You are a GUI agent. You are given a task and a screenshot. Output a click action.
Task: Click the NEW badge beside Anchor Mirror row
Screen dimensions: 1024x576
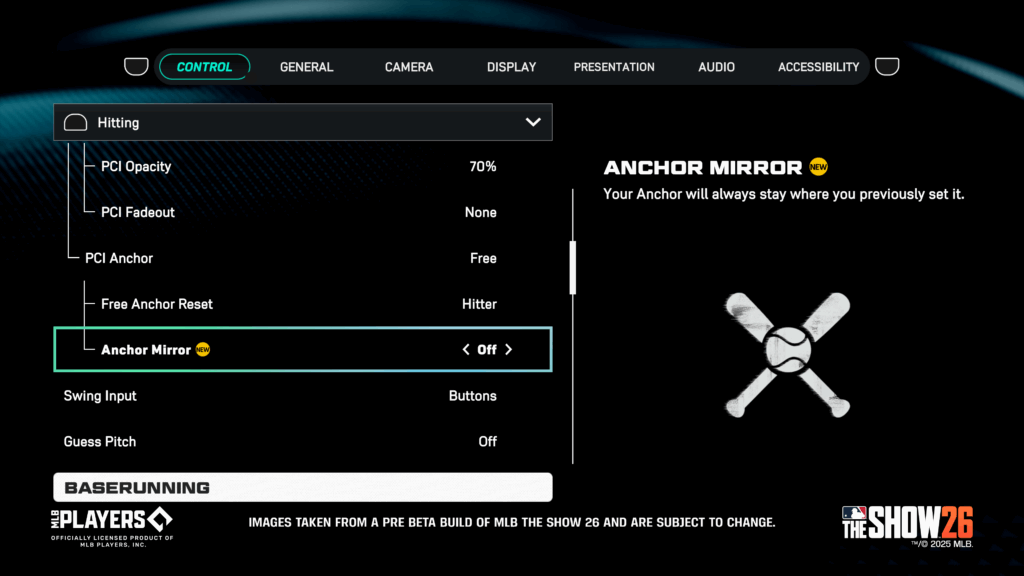(203, 349)
